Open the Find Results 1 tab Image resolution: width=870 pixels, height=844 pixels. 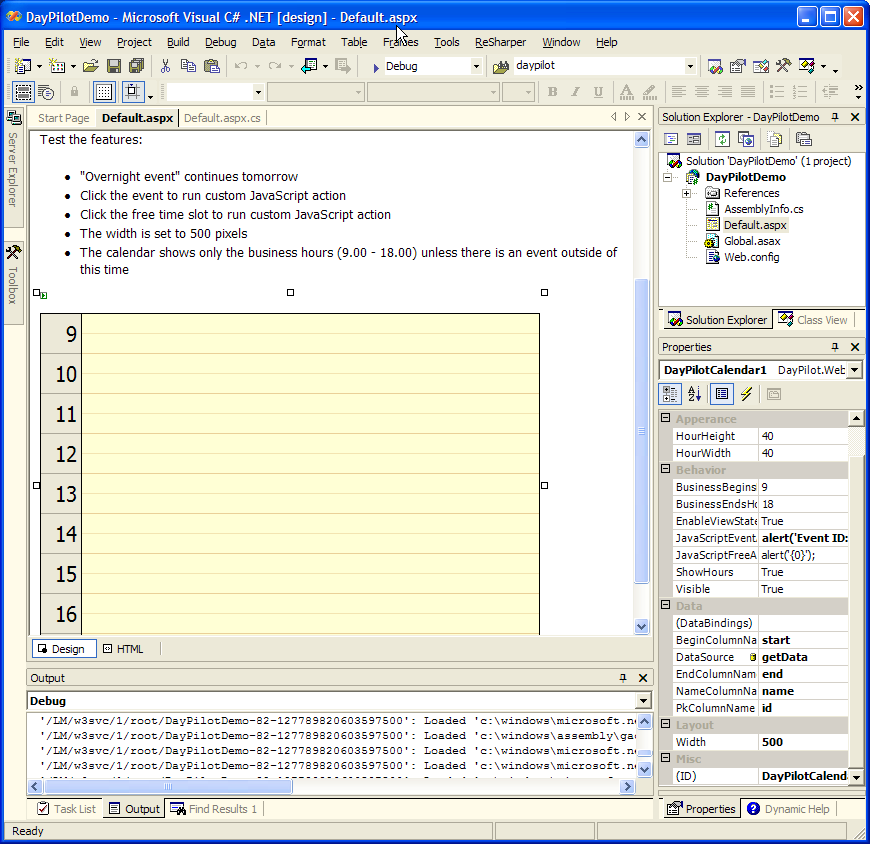214,809
